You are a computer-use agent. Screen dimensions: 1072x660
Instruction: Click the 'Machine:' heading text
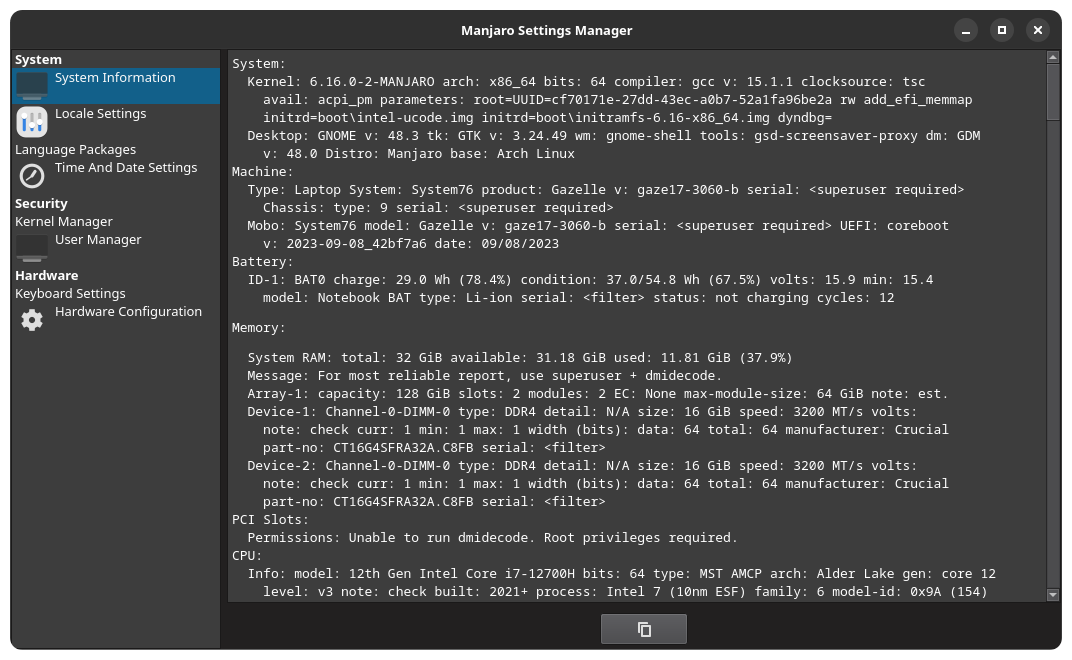click(262, 172)
